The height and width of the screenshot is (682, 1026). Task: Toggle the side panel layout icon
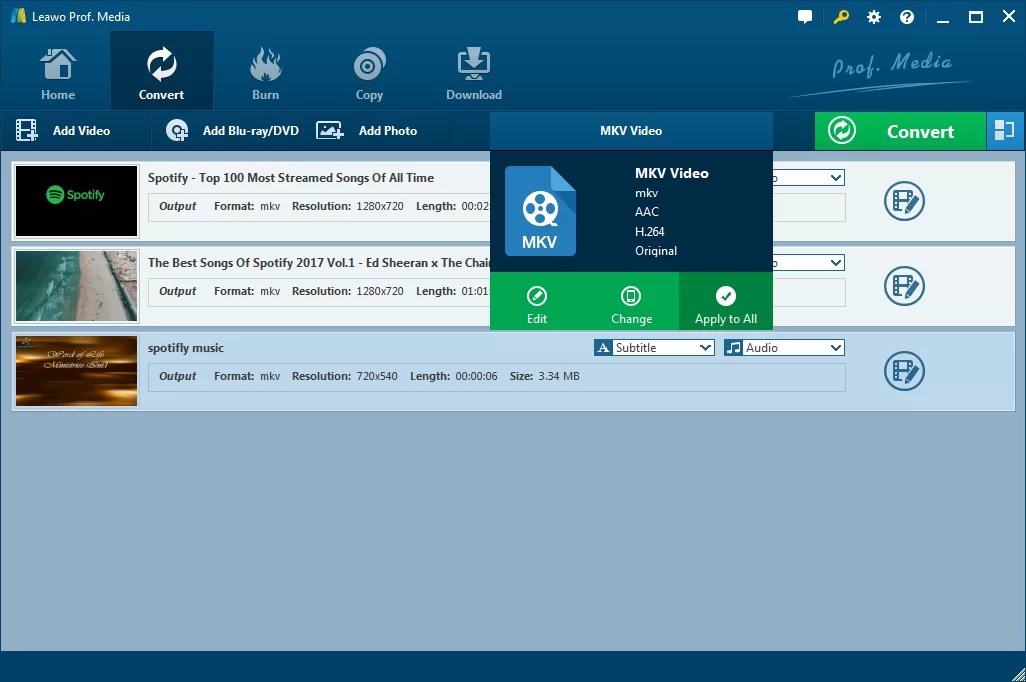(1005, 131)
